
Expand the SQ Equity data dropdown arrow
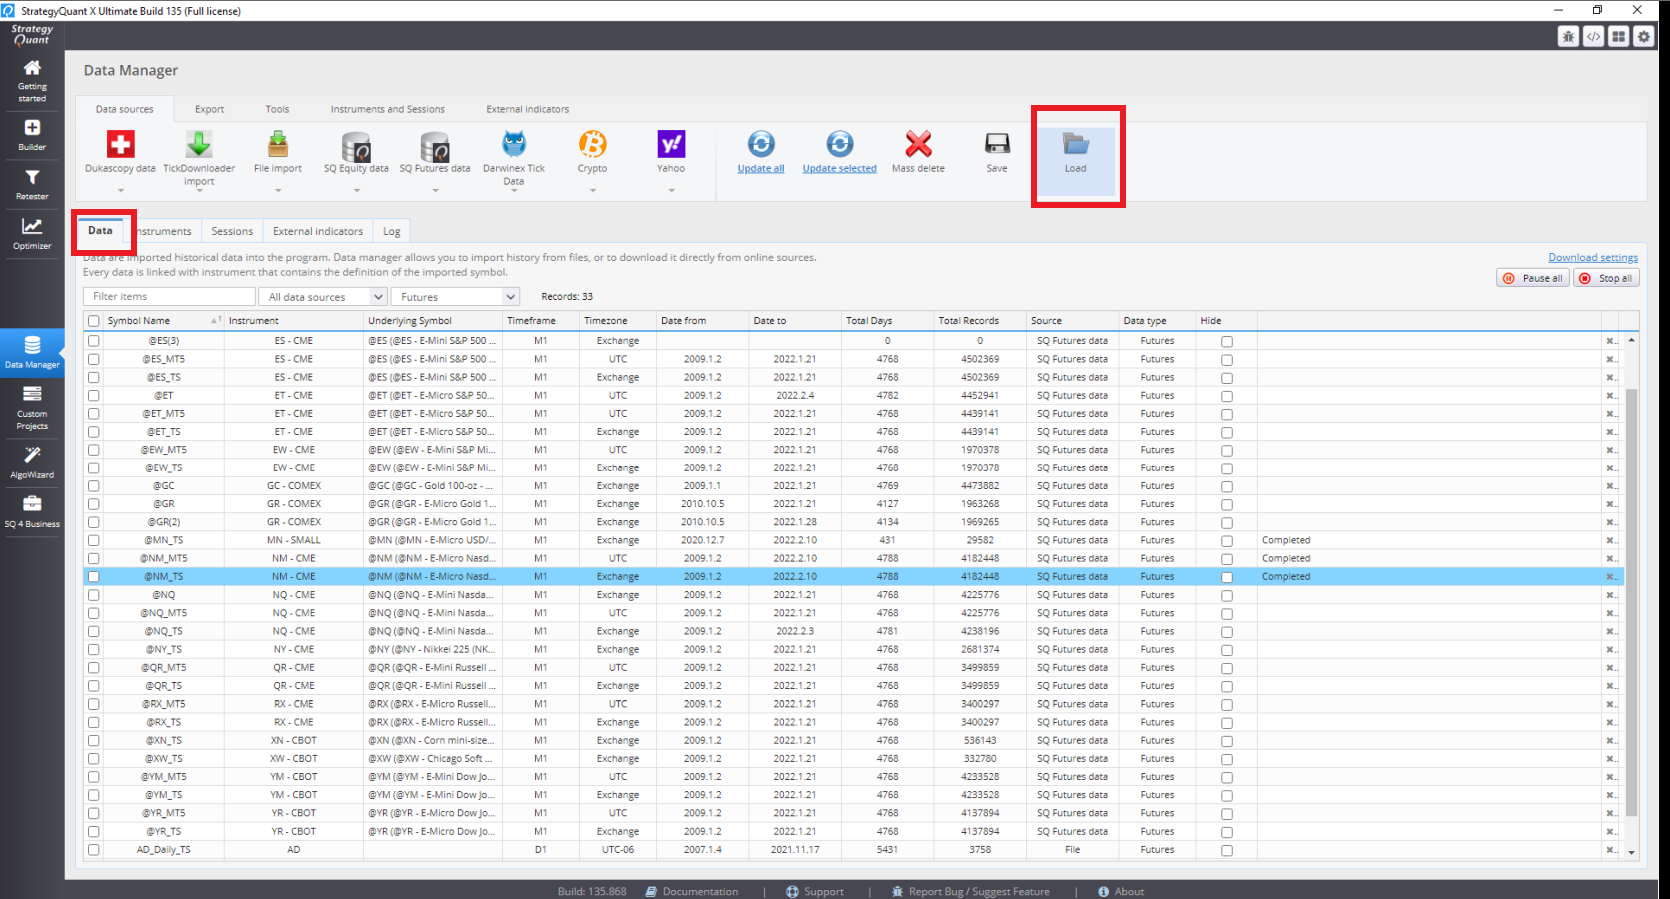(x=356, y=190)
